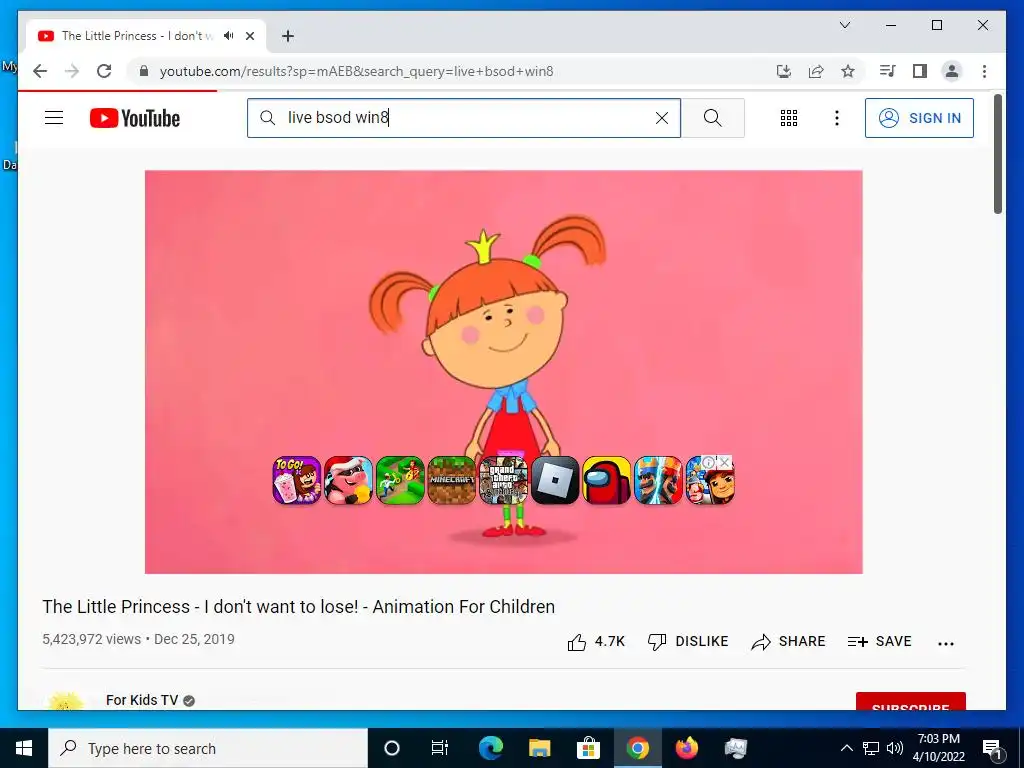Open the For Kids TV channel link
Viewport: 1024px width, 768px height.
tap(142, 700)
